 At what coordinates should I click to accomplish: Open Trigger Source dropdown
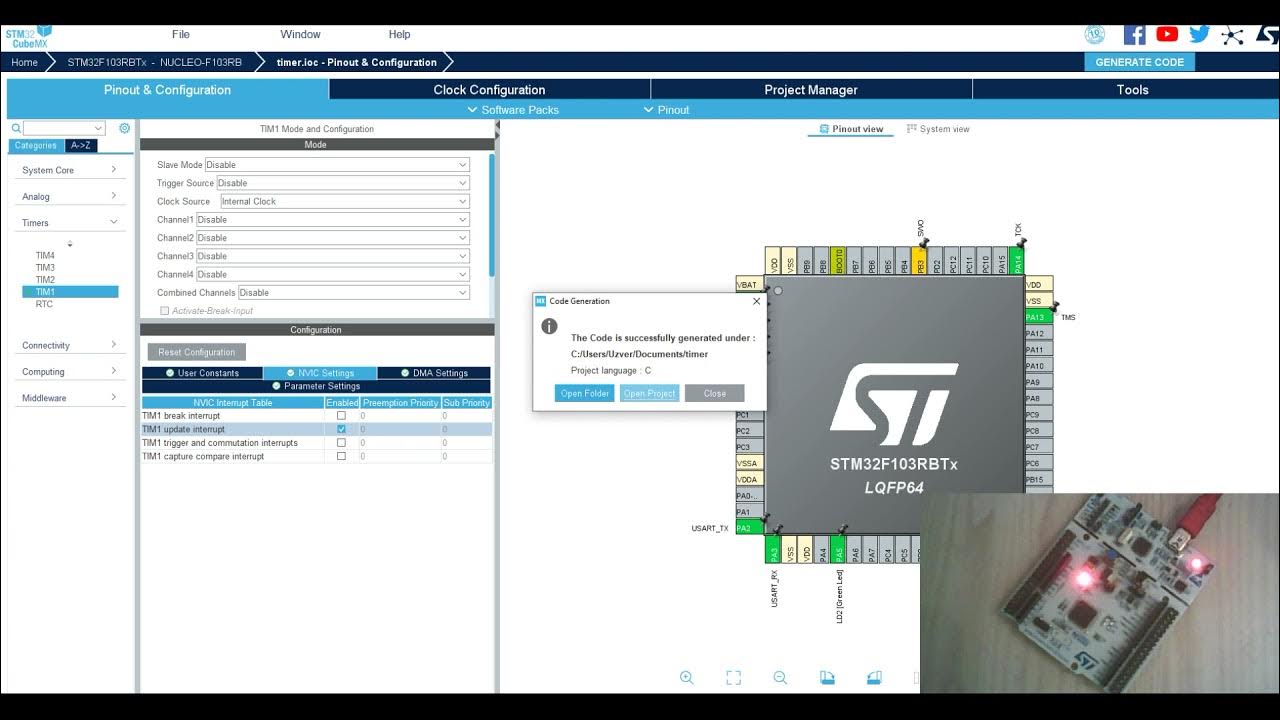click(x=343, y=183)
